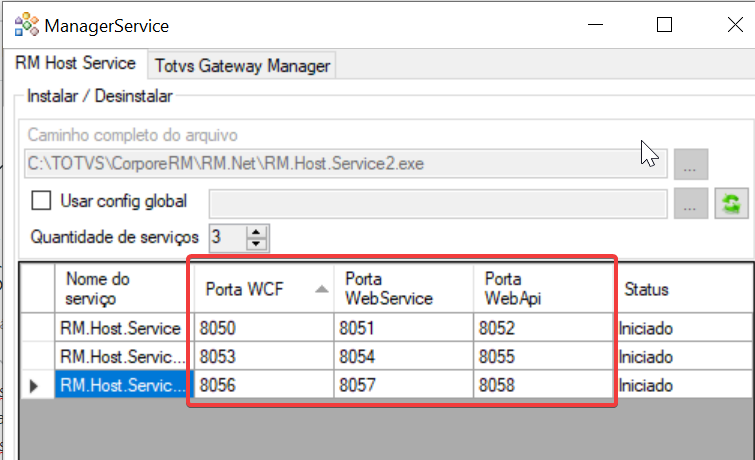
Task: Click the Quantidade de serviços number field
Action: (x=227, y=237)
